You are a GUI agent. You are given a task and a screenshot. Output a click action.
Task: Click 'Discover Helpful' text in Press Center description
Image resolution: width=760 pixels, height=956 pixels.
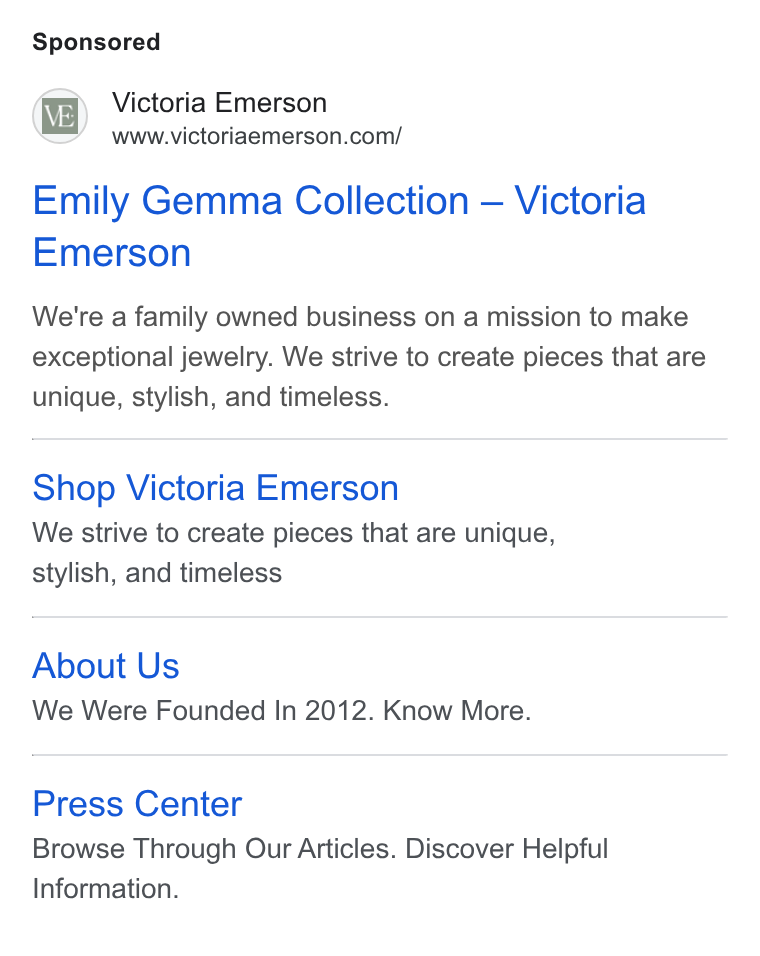[x=506, y=849]
